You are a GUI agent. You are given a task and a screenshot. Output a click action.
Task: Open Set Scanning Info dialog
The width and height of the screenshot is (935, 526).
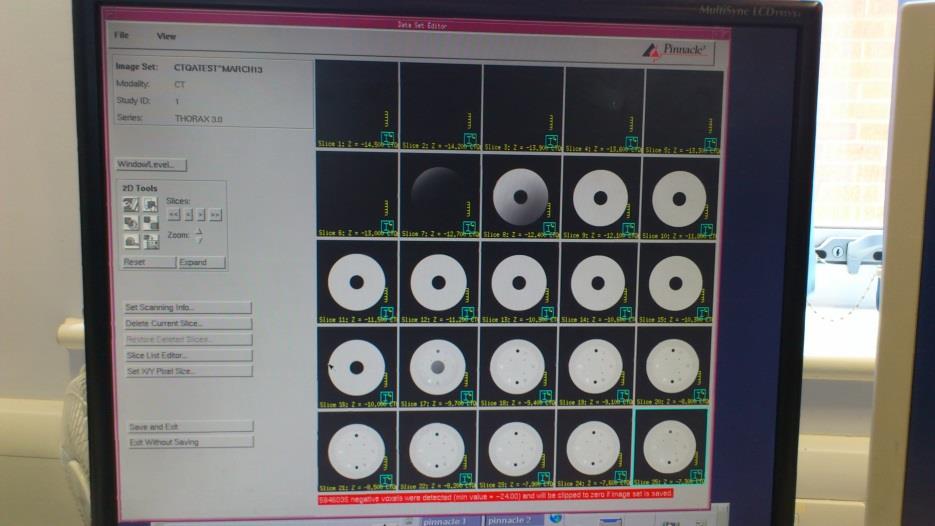188,308
